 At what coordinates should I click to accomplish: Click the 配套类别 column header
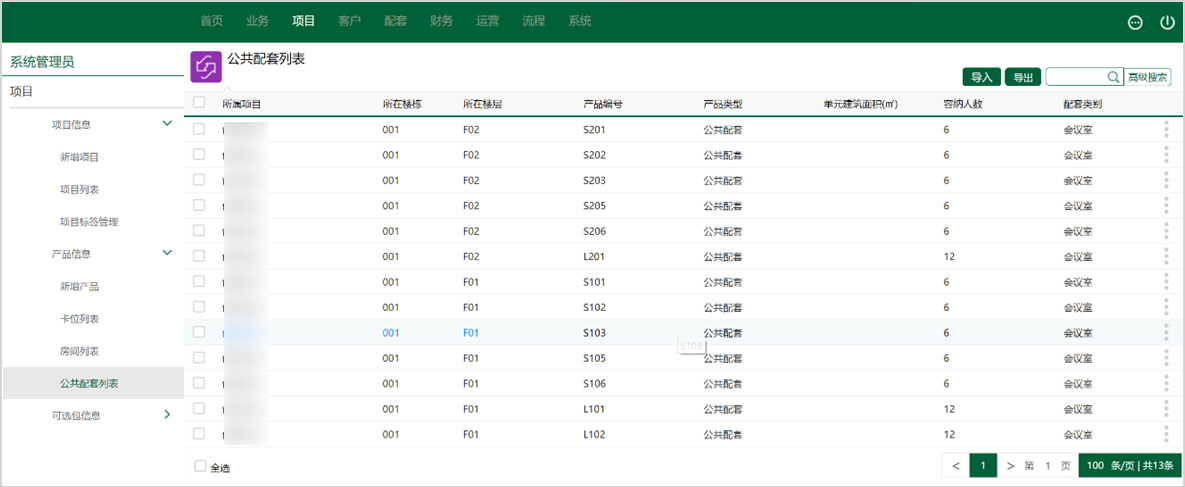[1083, 104]
